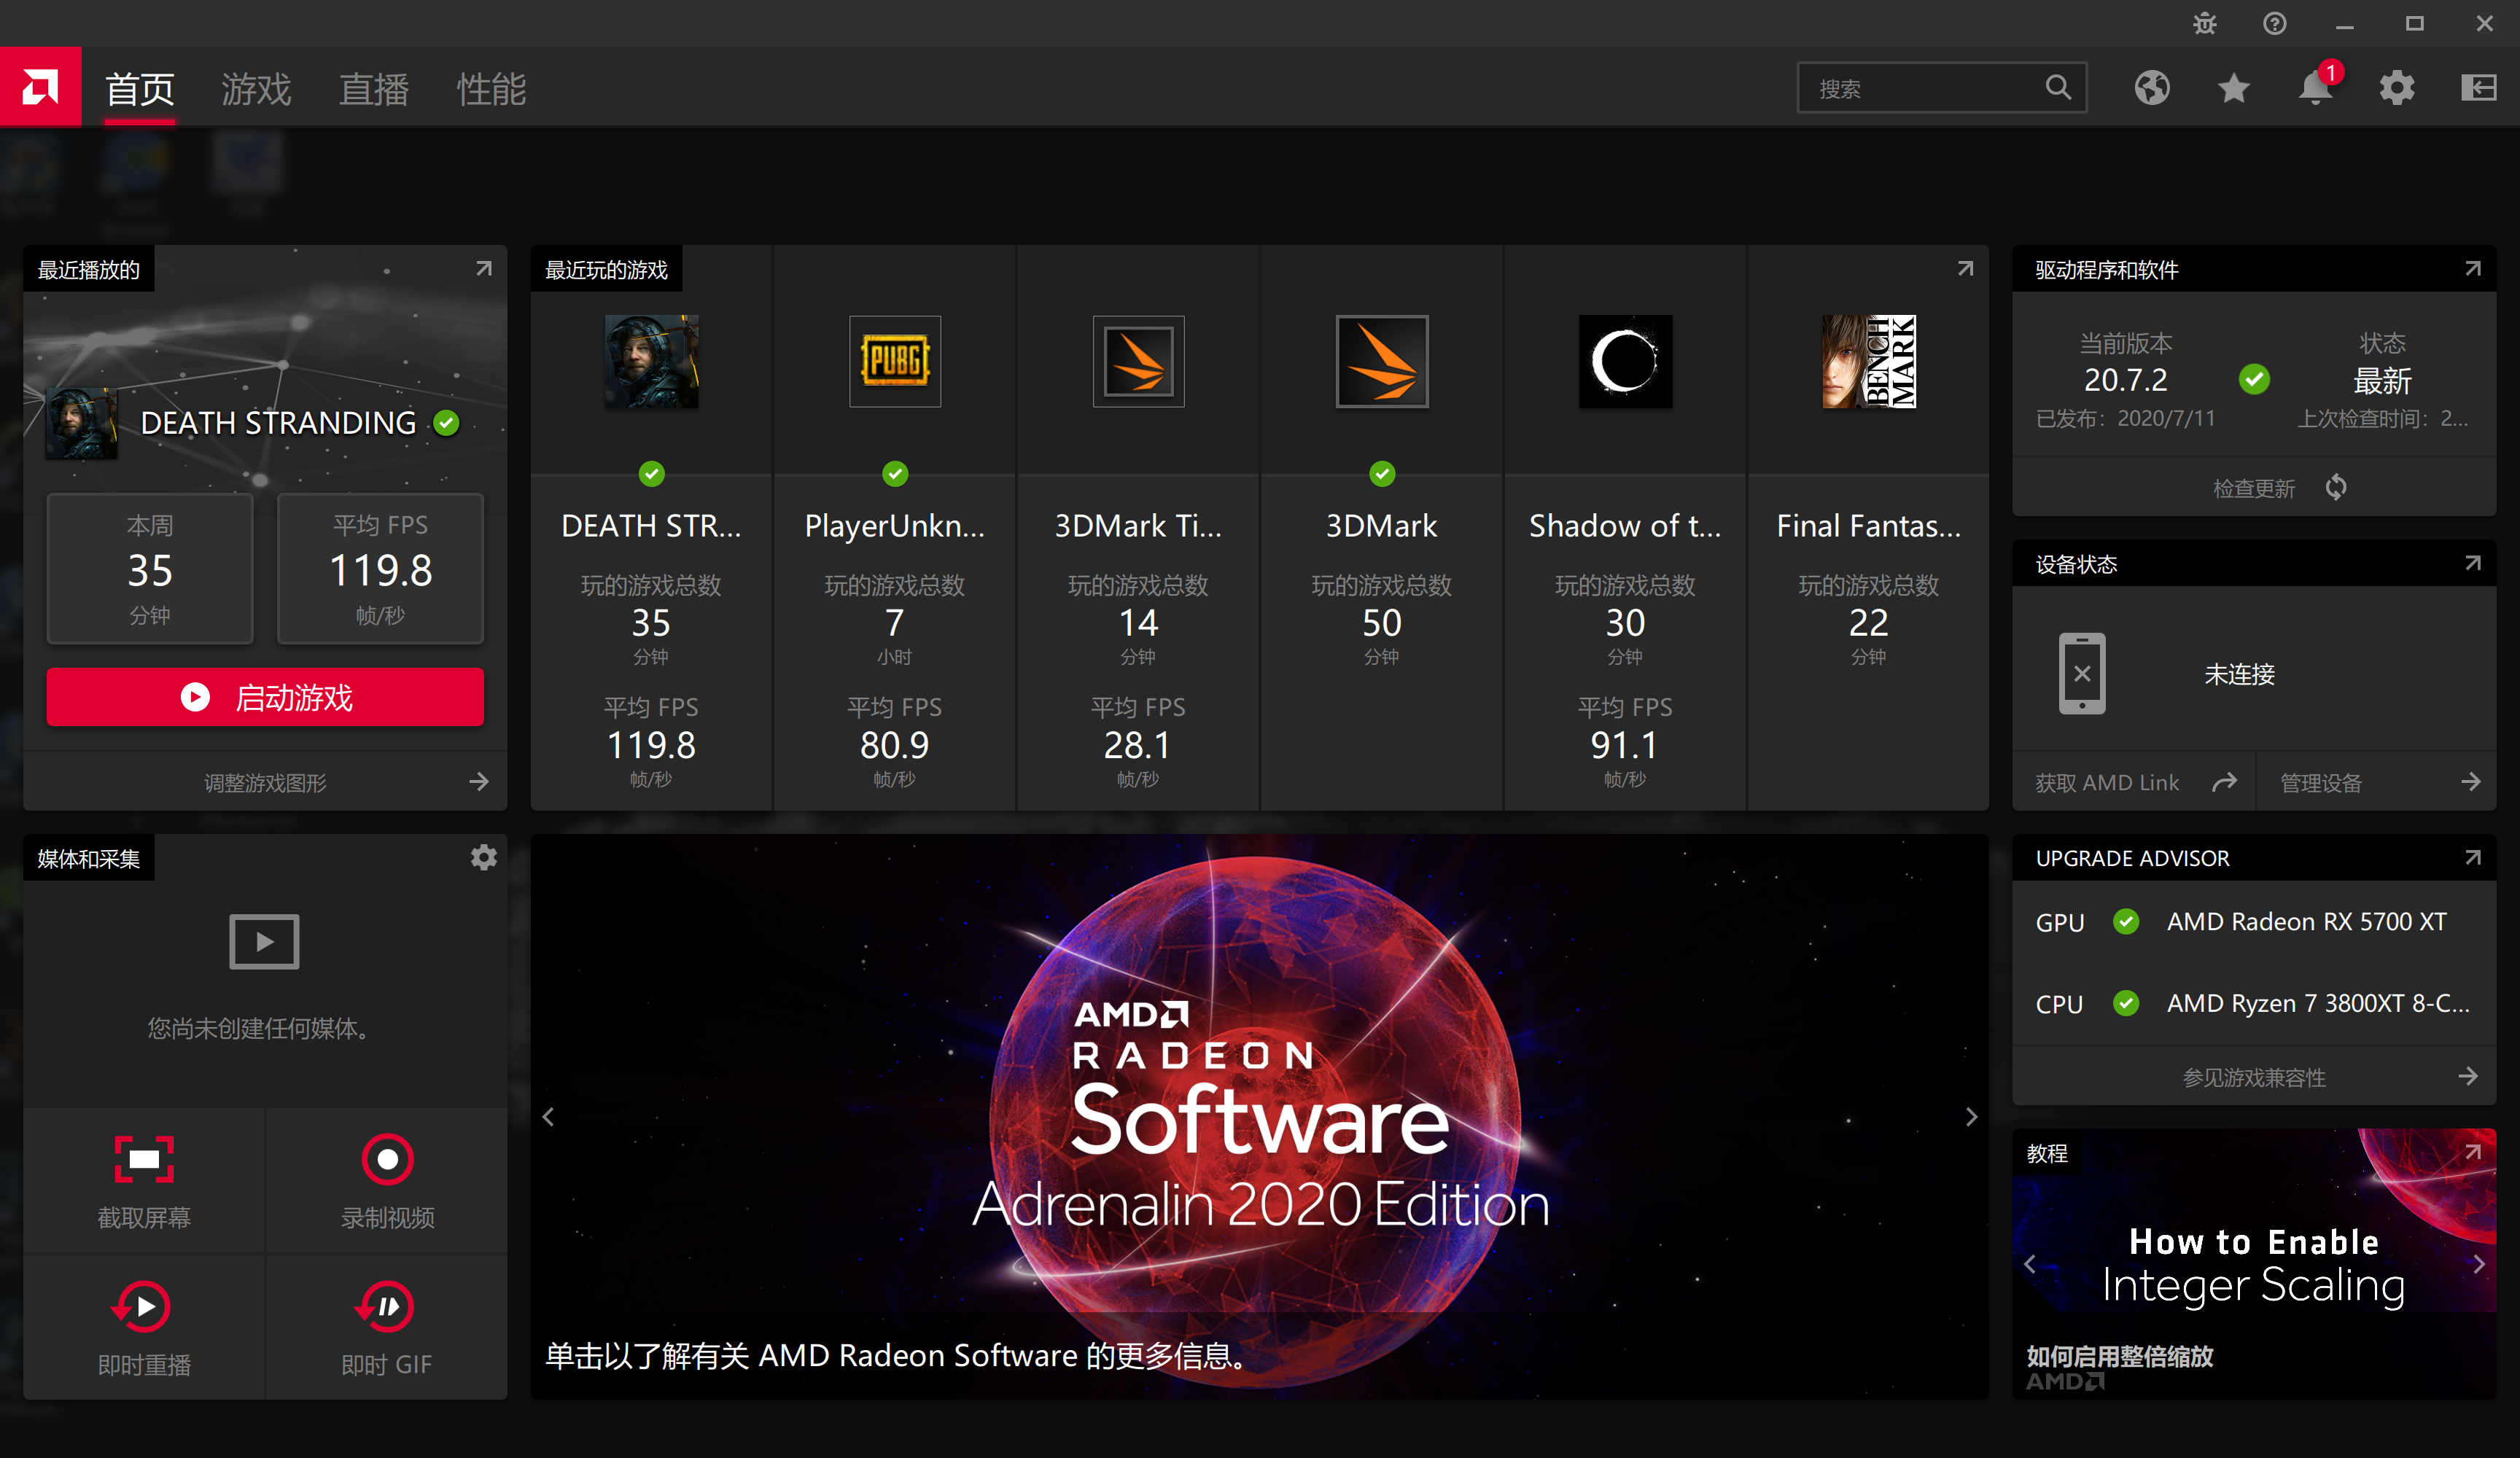Expand the 最近播放的 panel

pos(484,268)
